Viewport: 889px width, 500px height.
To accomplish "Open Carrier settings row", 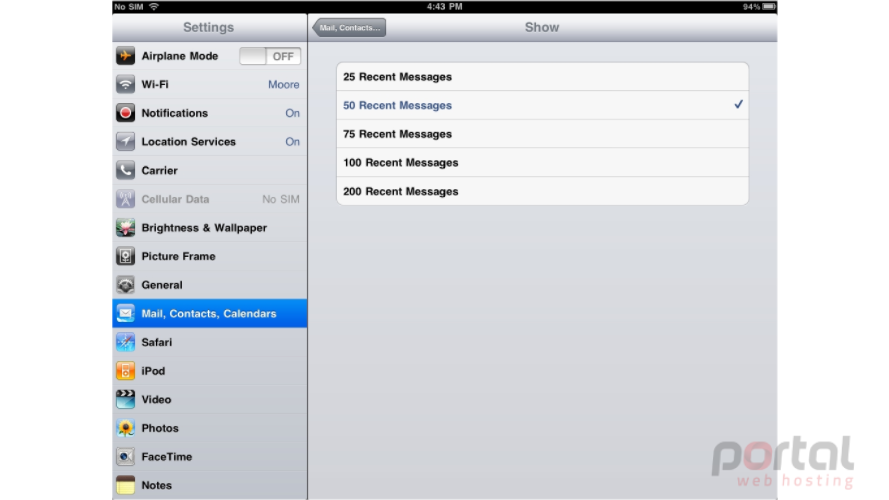I will click(210, 170).
